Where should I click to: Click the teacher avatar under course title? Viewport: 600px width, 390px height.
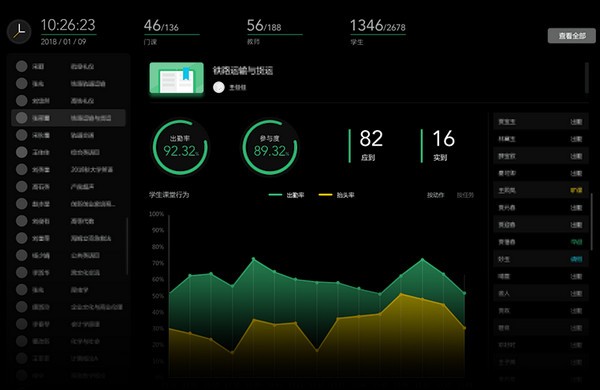coord(218,87)
